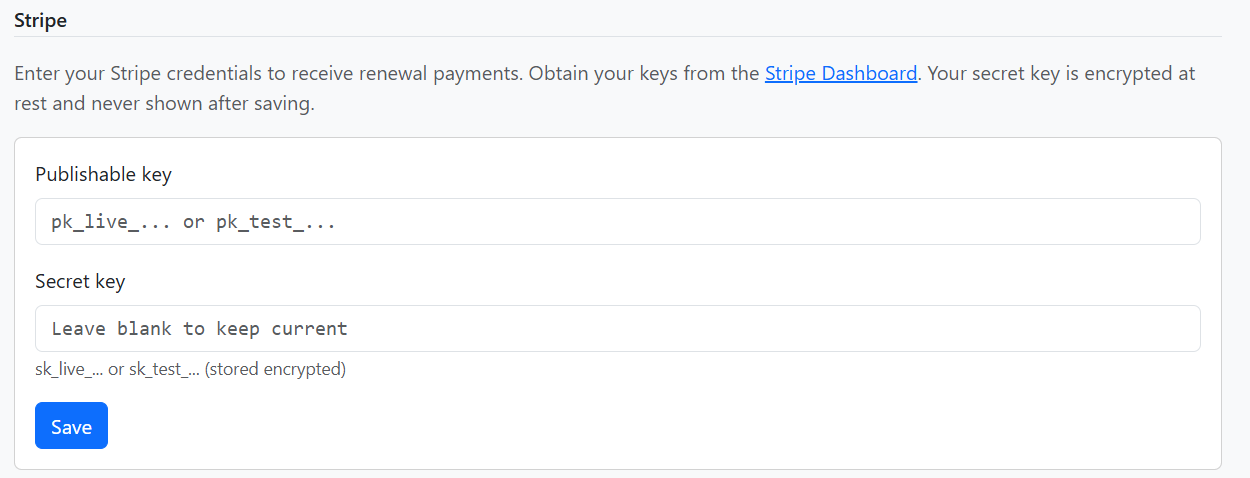Click empty card area right of Save
Screen dimensions: 1250x478
click(x=600, y=426)
